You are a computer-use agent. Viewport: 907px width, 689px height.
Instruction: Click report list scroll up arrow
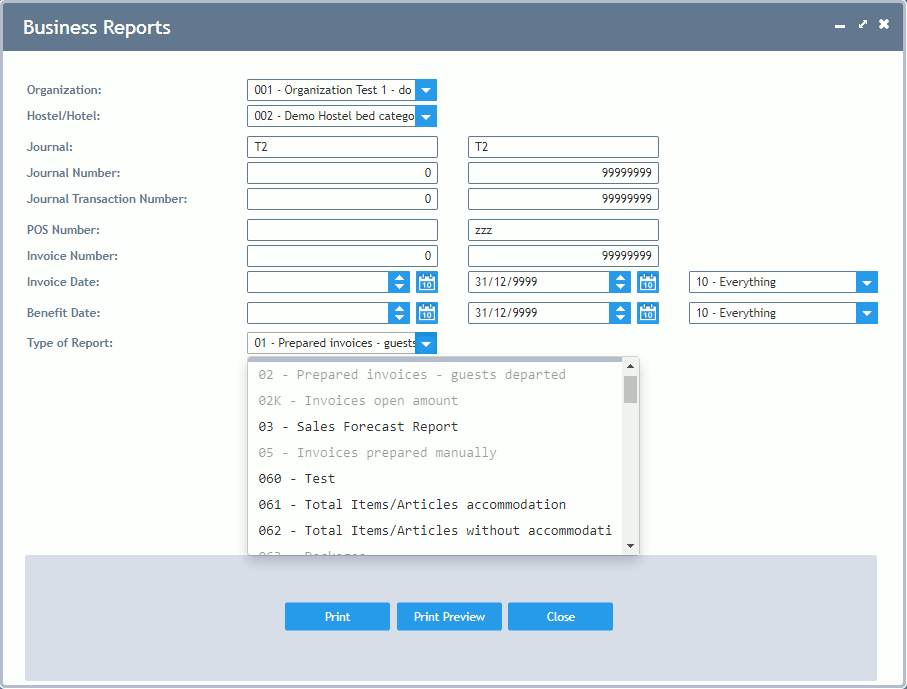click(x=631, y=366)
